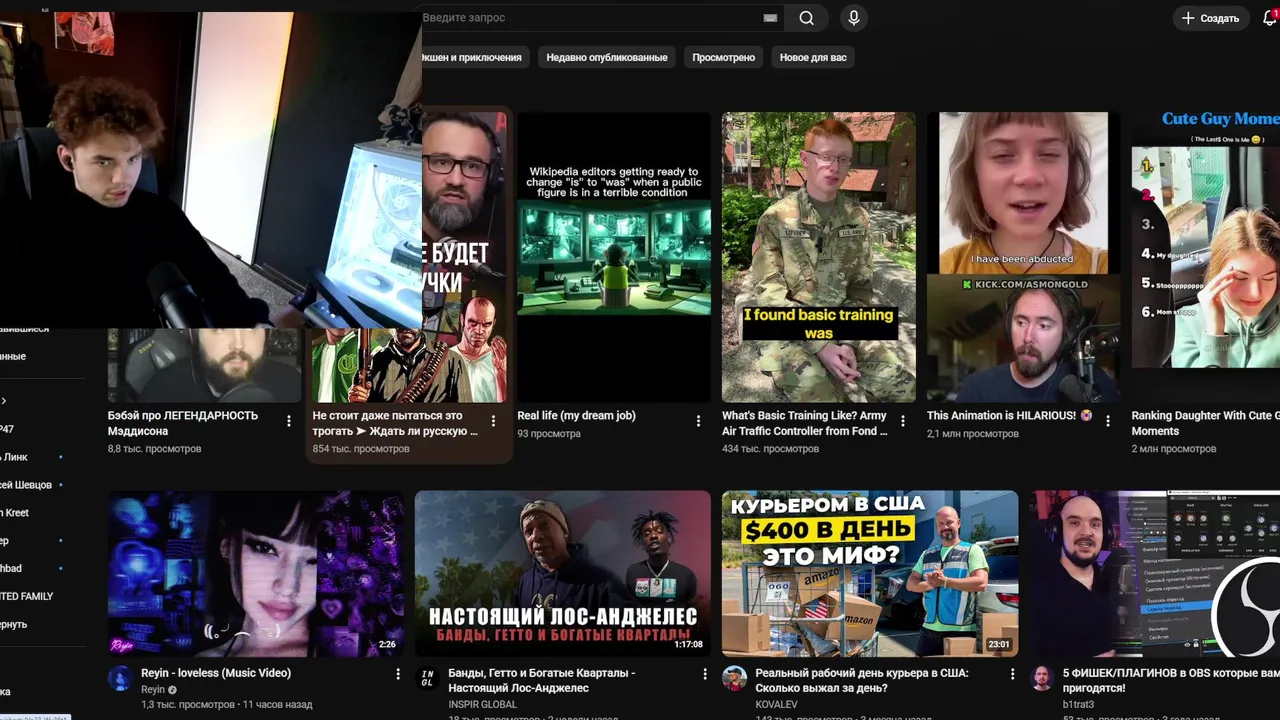The width and height of the screenshot is (1280, 720).
Task: Open the notifications bell
Action: click(x=1270, y=18)
